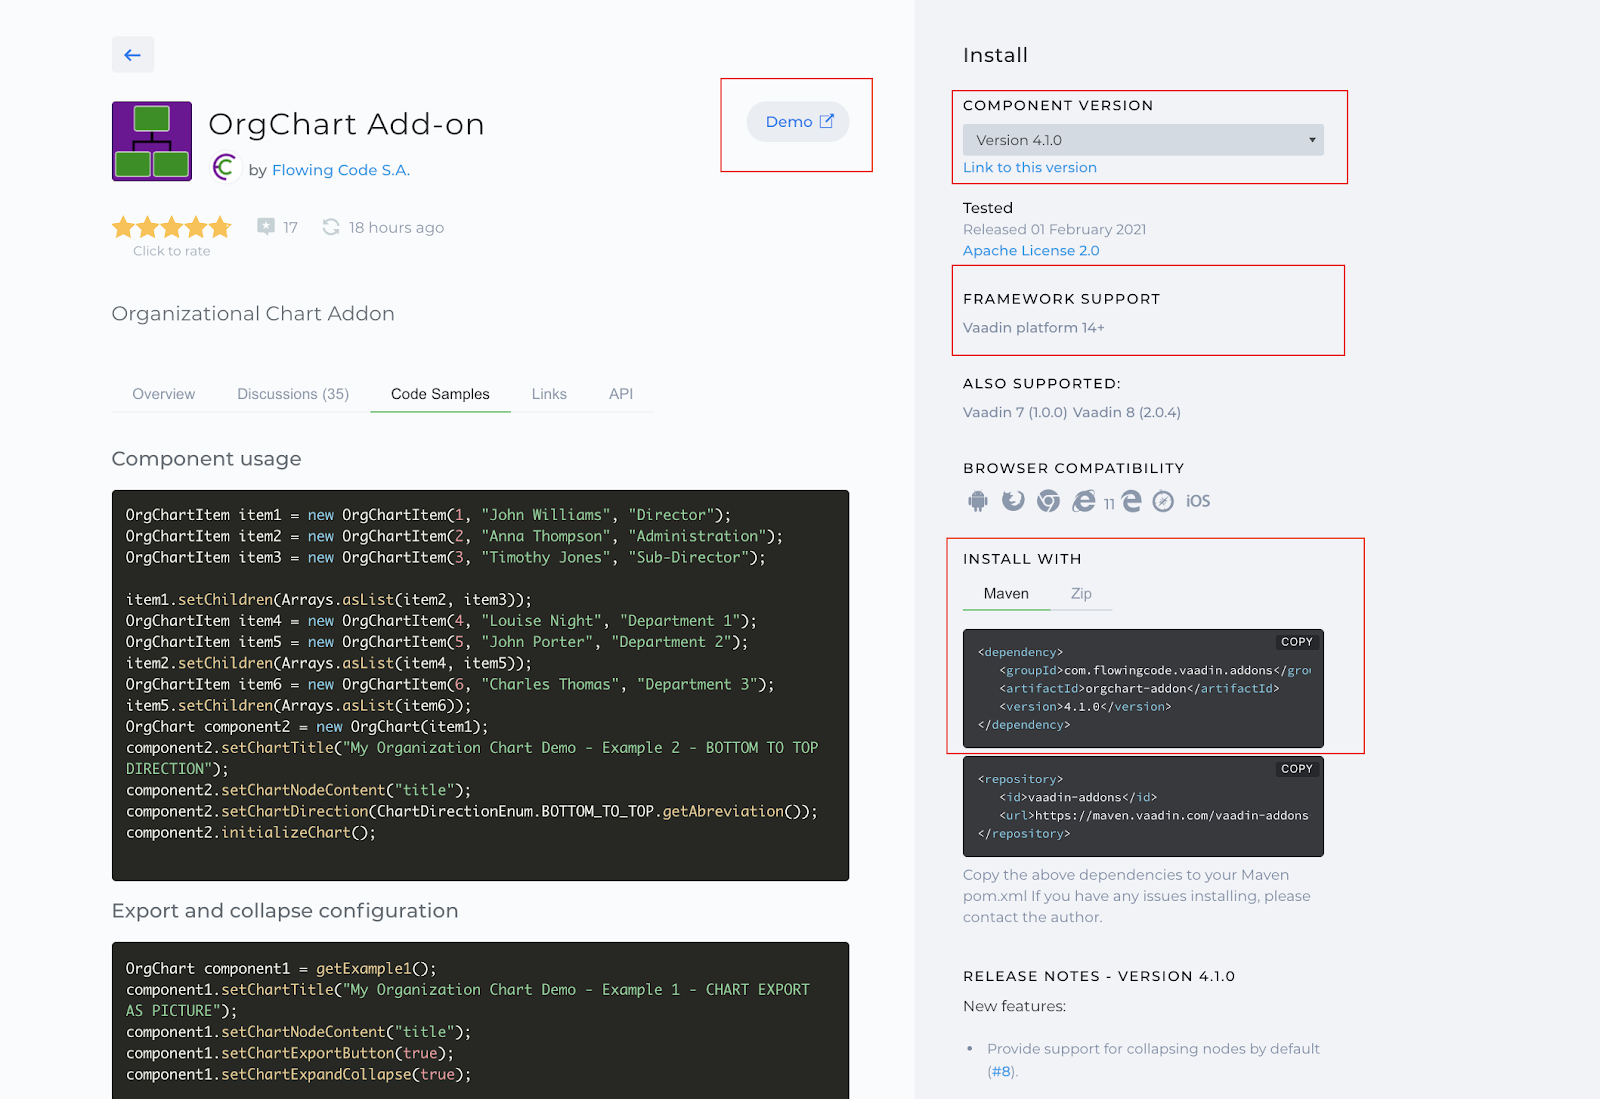The height and width of the screenshot is (1099, 1600).
Task: Copy the Maven dependency snippet
Action: click(1297, 642)
